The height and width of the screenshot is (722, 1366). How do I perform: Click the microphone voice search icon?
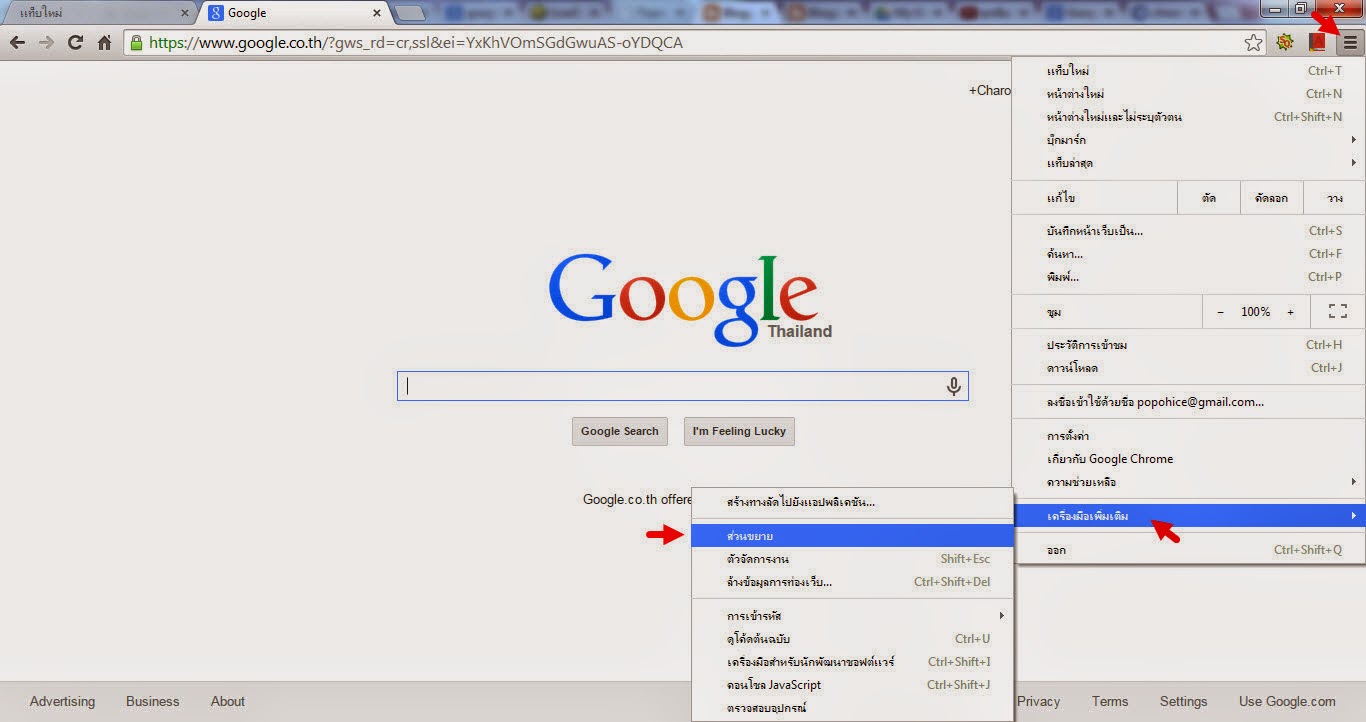coord(954,386)
